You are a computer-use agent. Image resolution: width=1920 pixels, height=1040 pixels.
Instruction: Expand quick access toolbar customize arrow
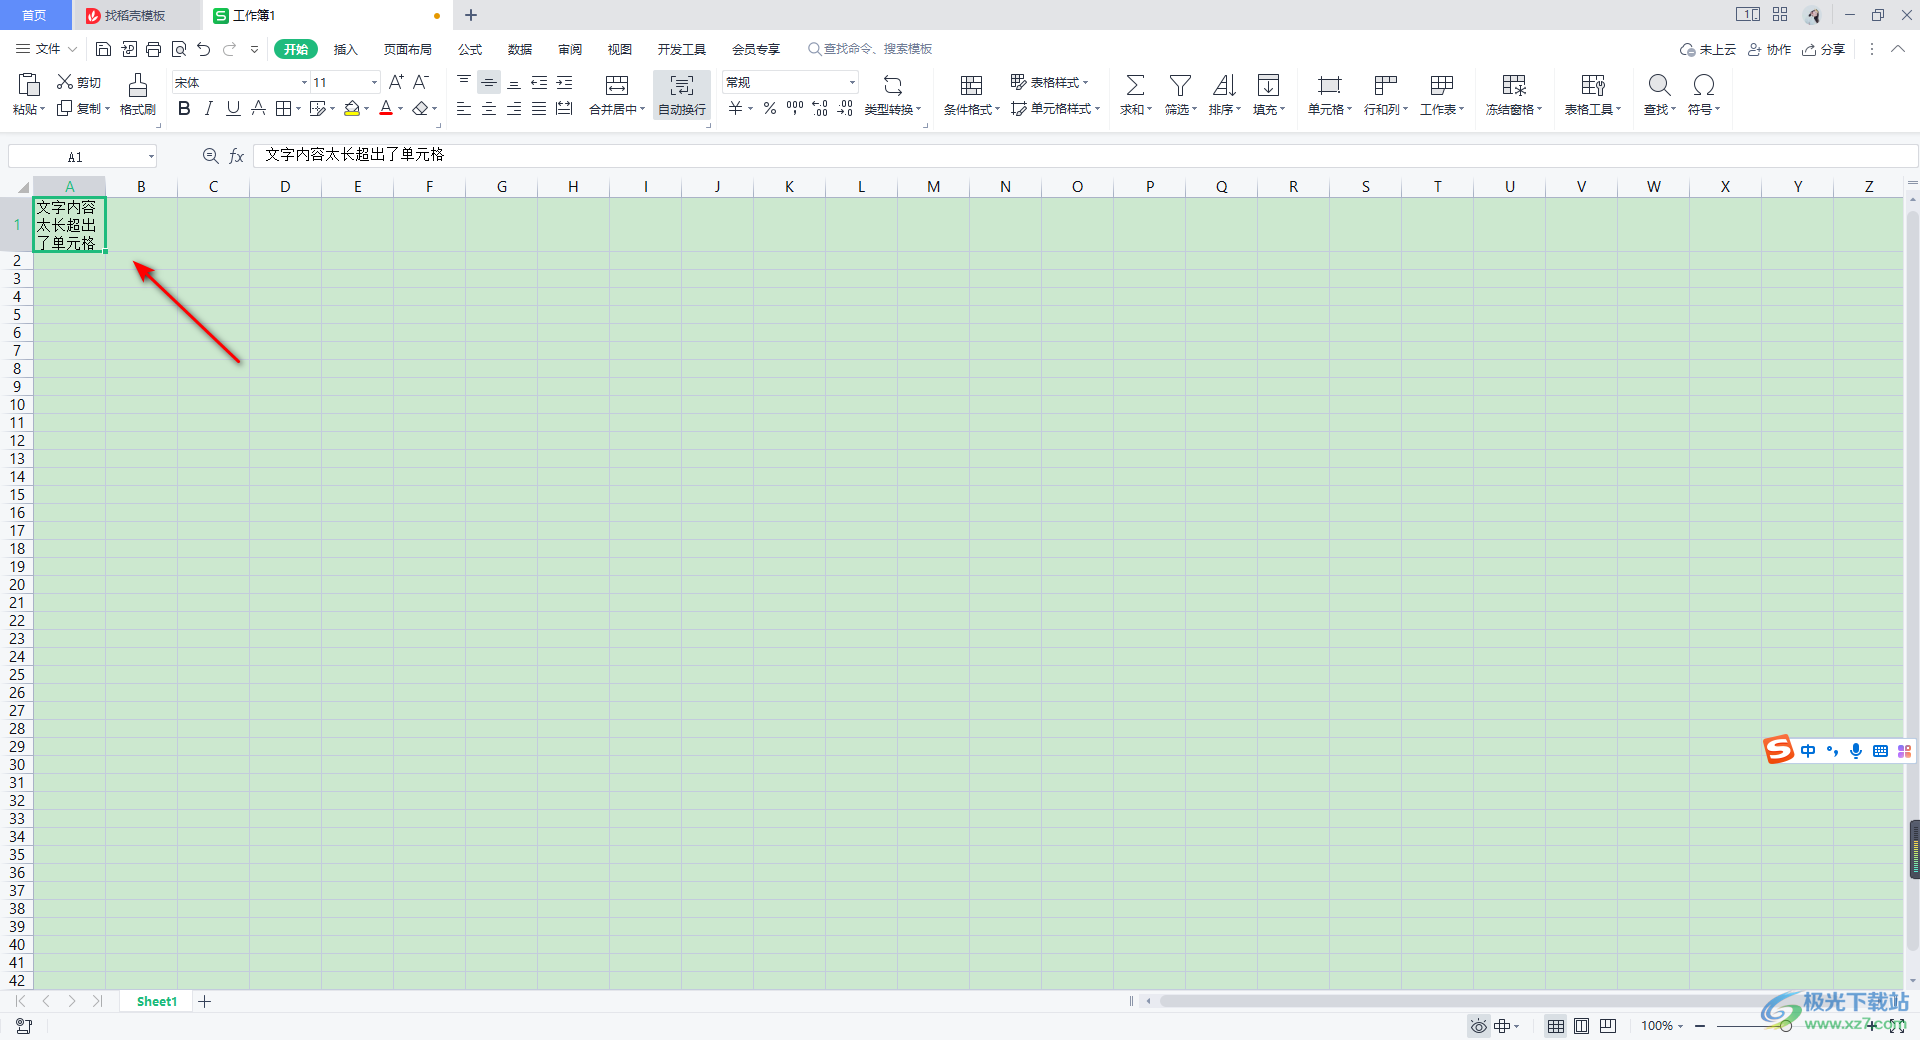(254, 49)
